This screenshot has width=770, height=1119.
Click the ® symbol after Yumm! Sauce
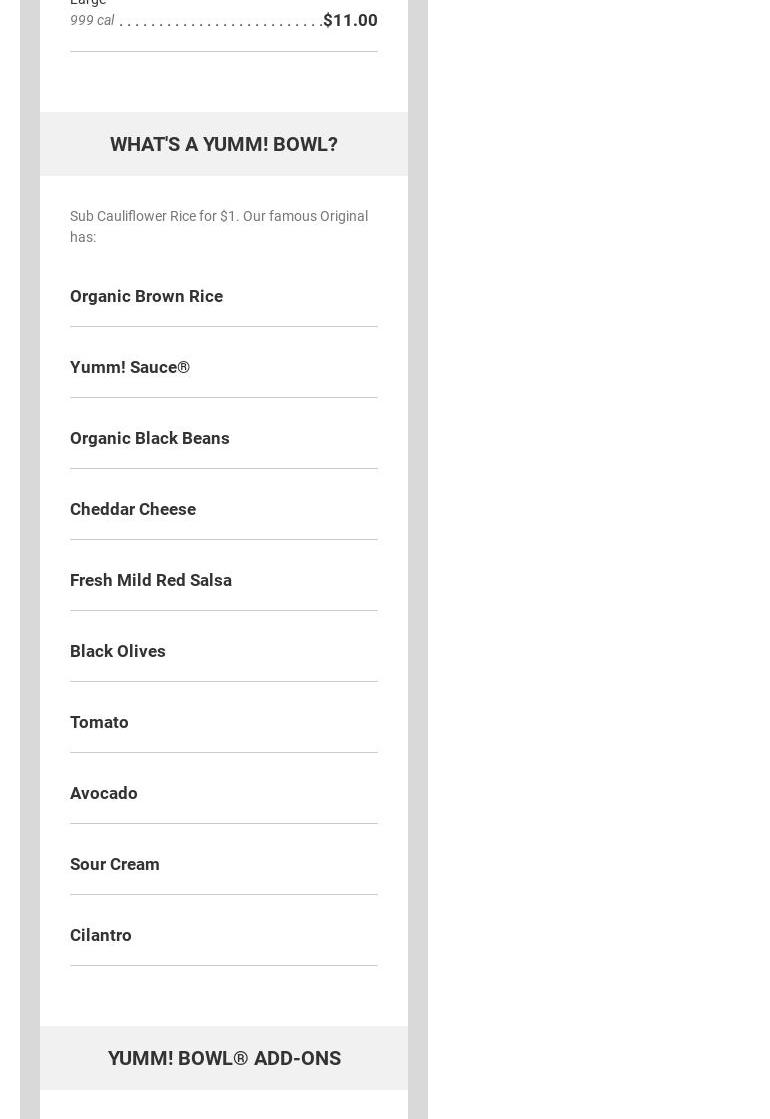[183, 367]
